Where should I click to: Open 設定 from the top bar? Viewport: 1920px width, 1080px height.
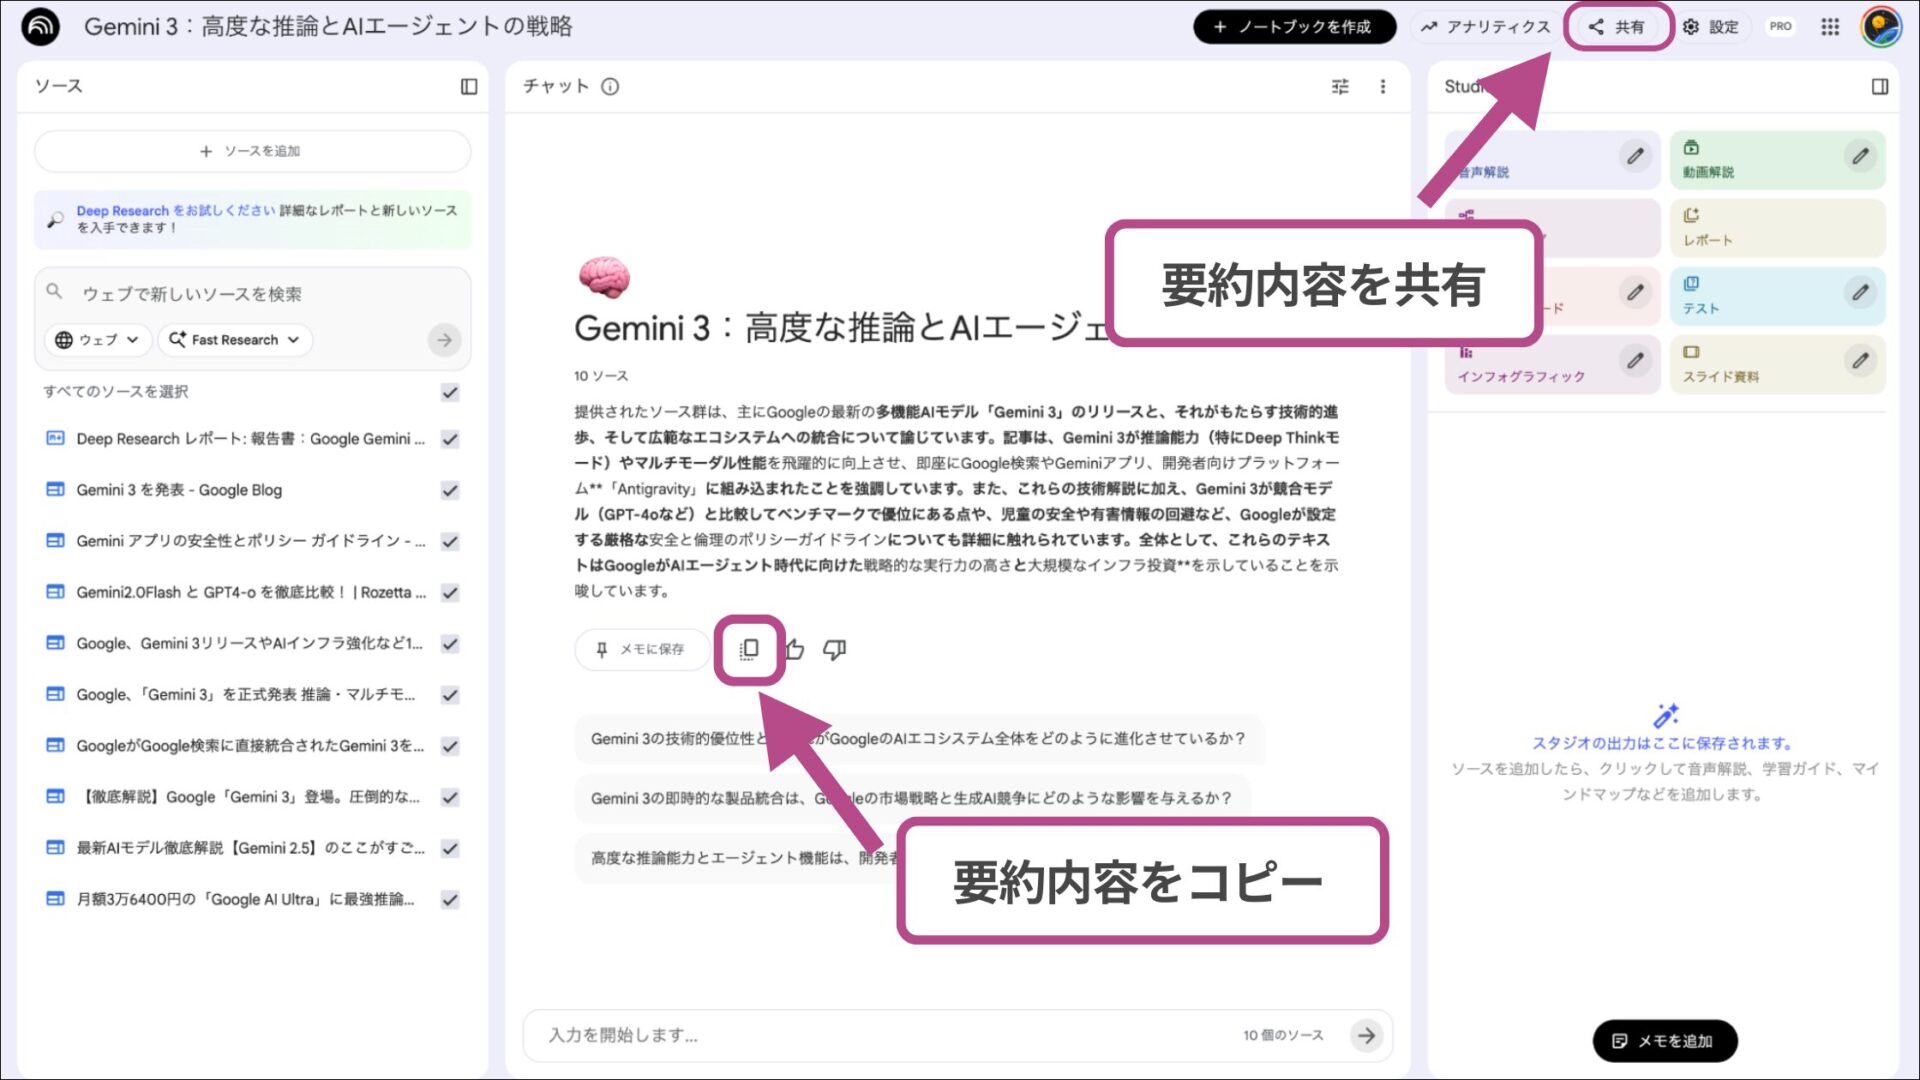[1711, 27]
